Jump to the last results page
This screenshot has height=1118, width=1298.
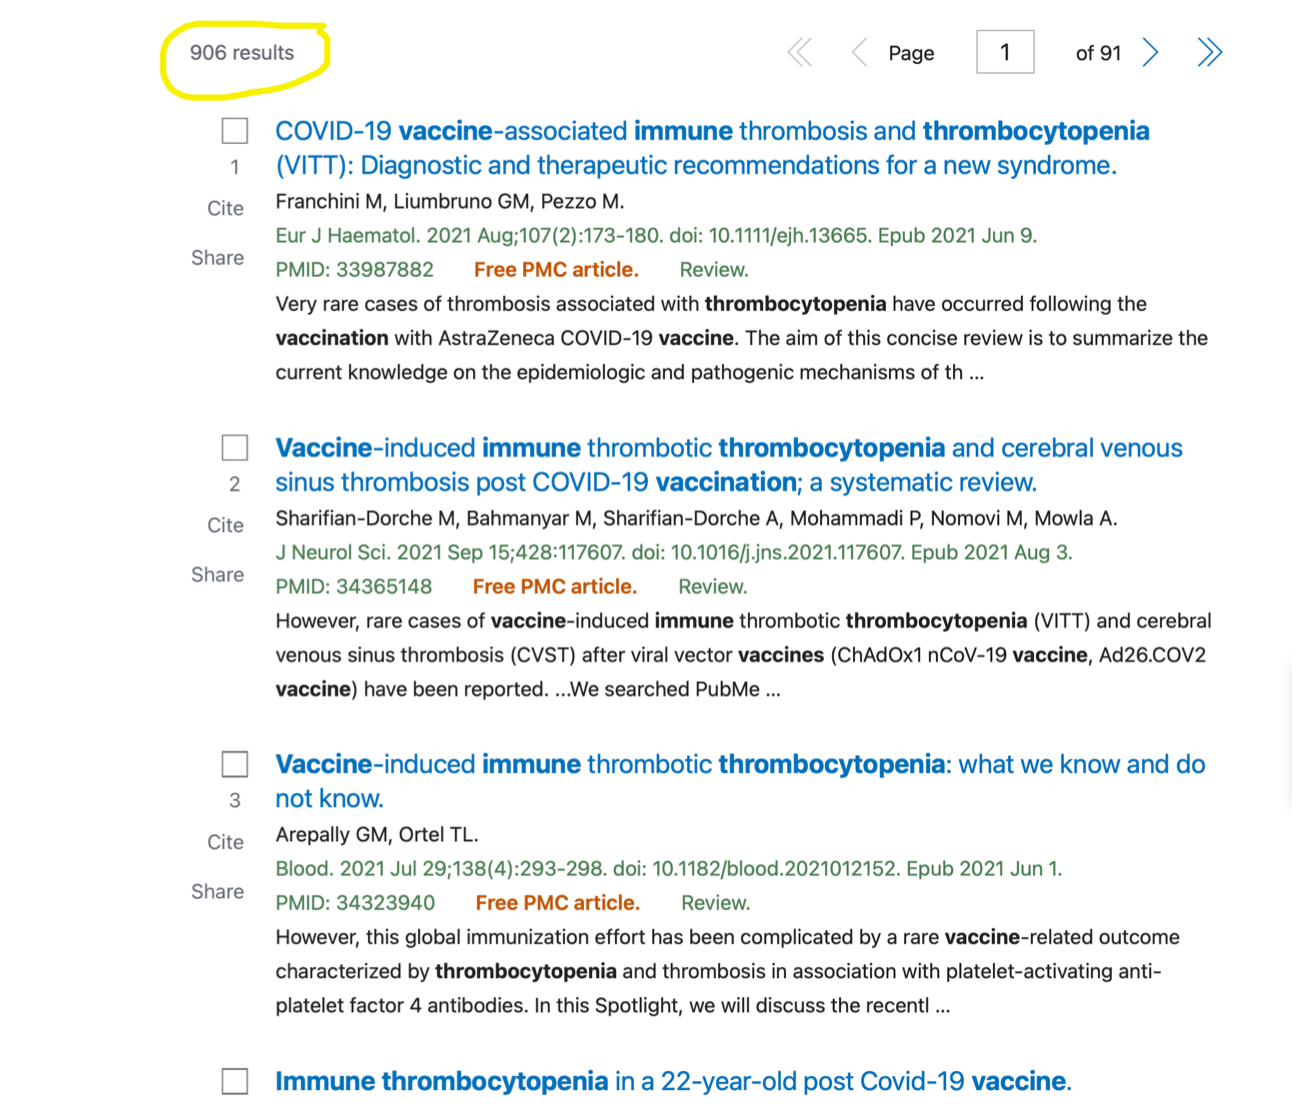[1209, 53]
